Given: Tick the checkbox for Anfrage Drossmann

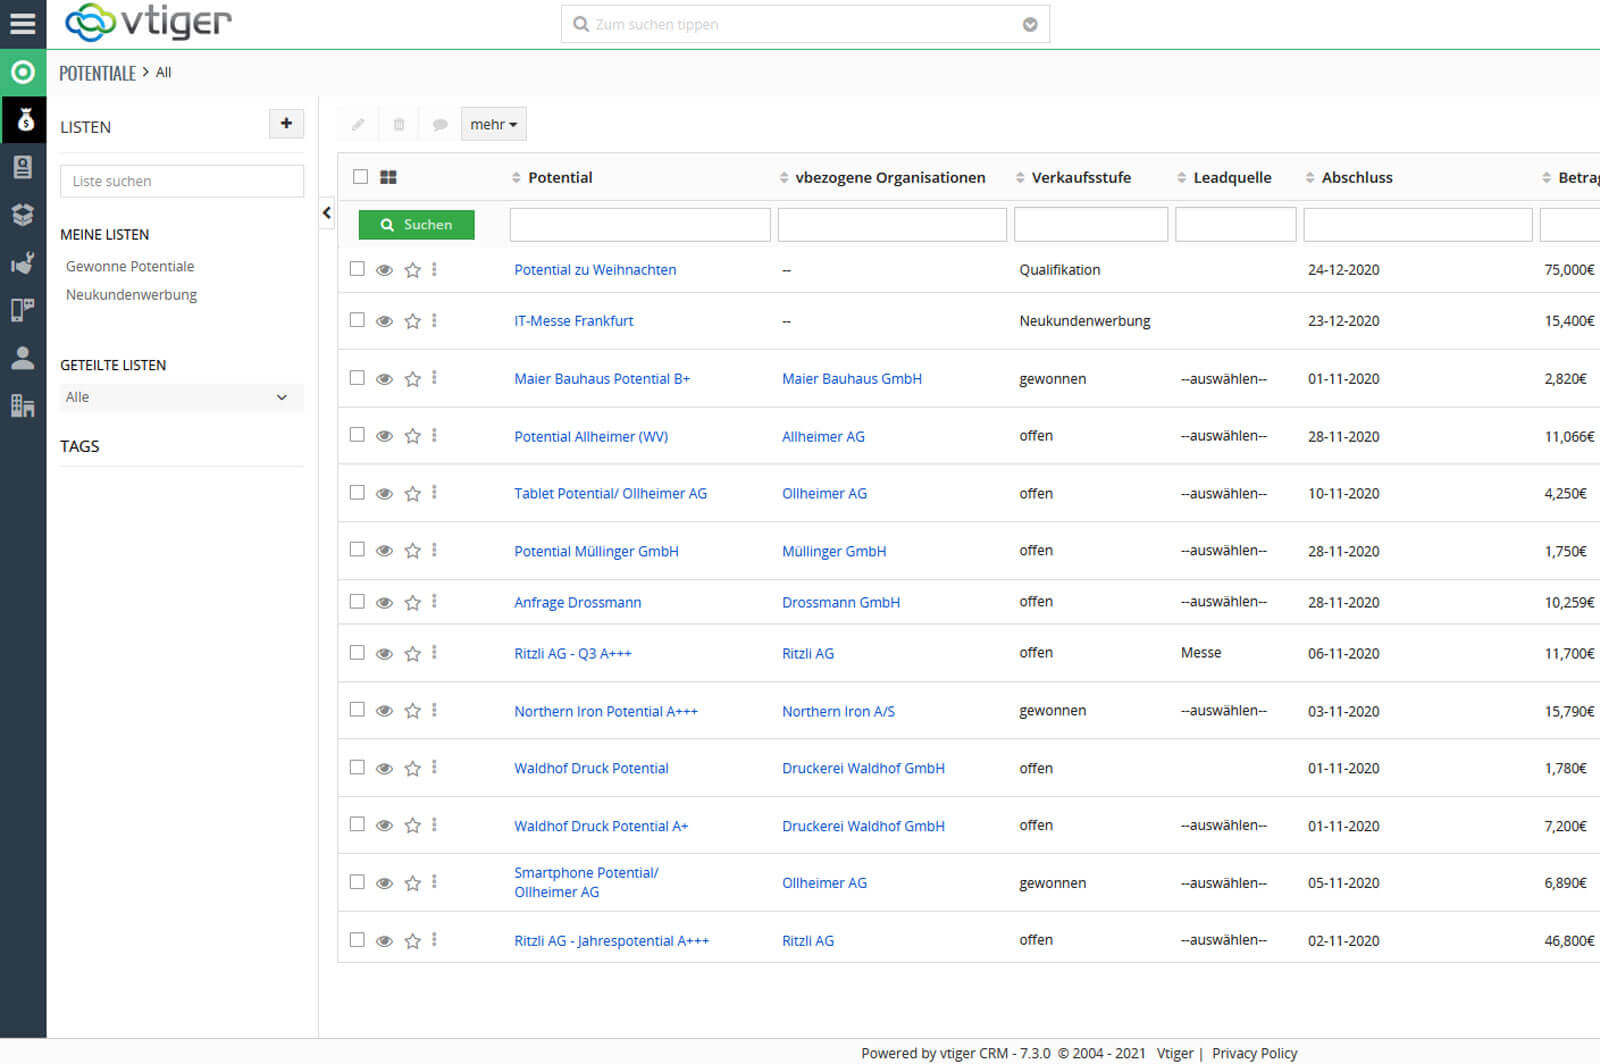Looking at the screenshot, I should (x=357, y=602).
